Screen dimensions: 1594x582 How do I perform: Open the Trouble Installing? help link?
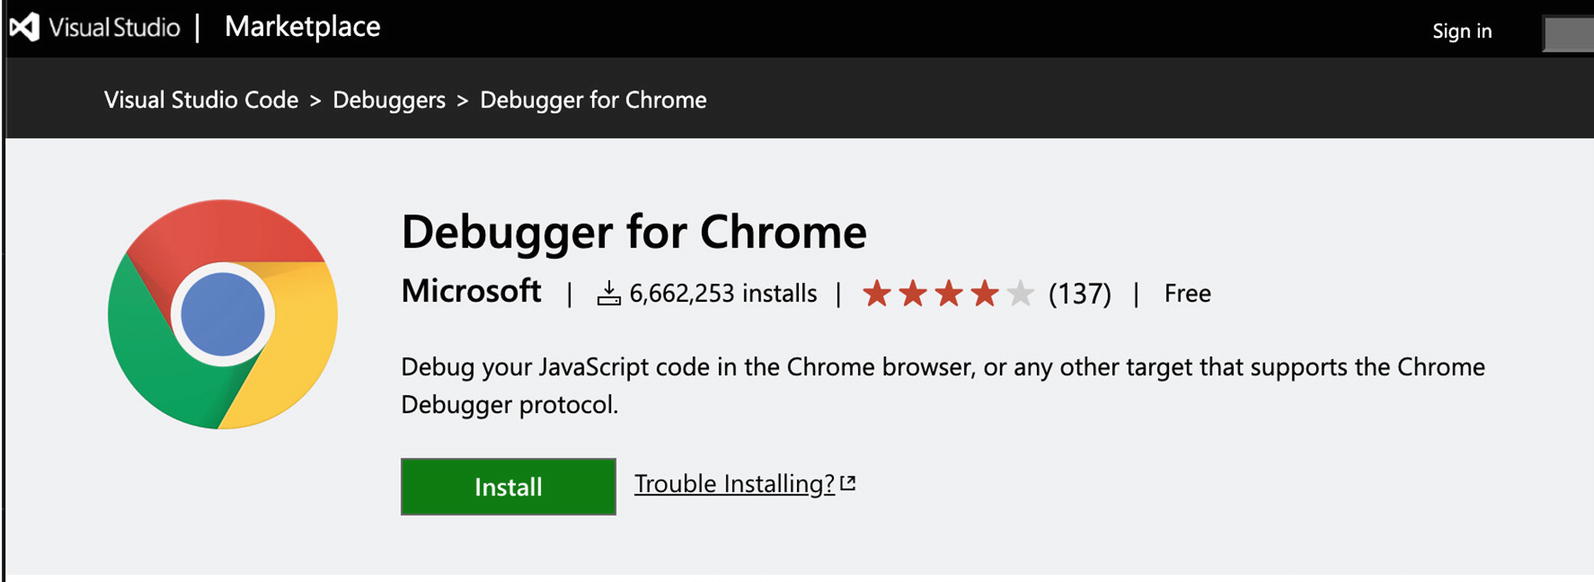pos(734,484)
